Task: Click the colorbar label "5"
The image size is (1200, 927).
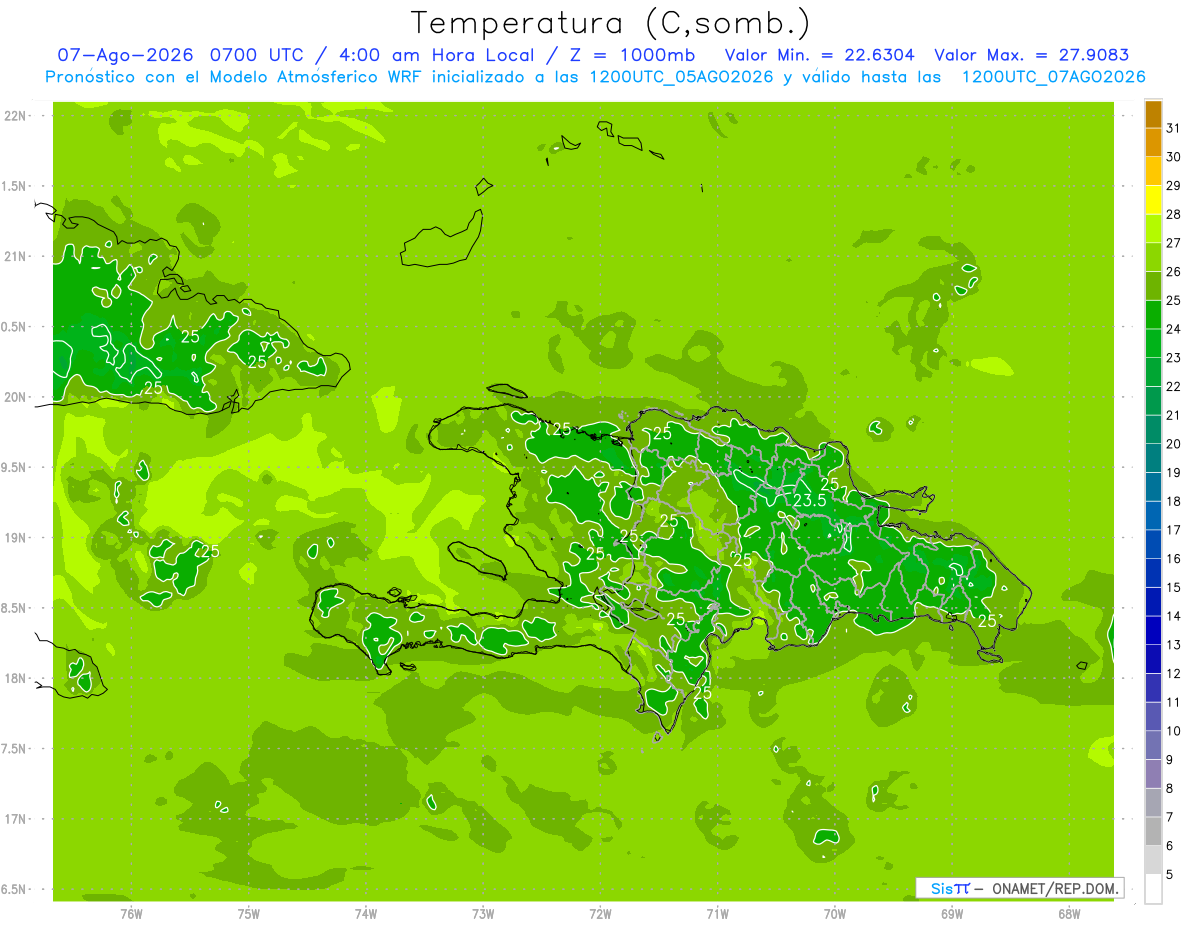Action: 1169,875
